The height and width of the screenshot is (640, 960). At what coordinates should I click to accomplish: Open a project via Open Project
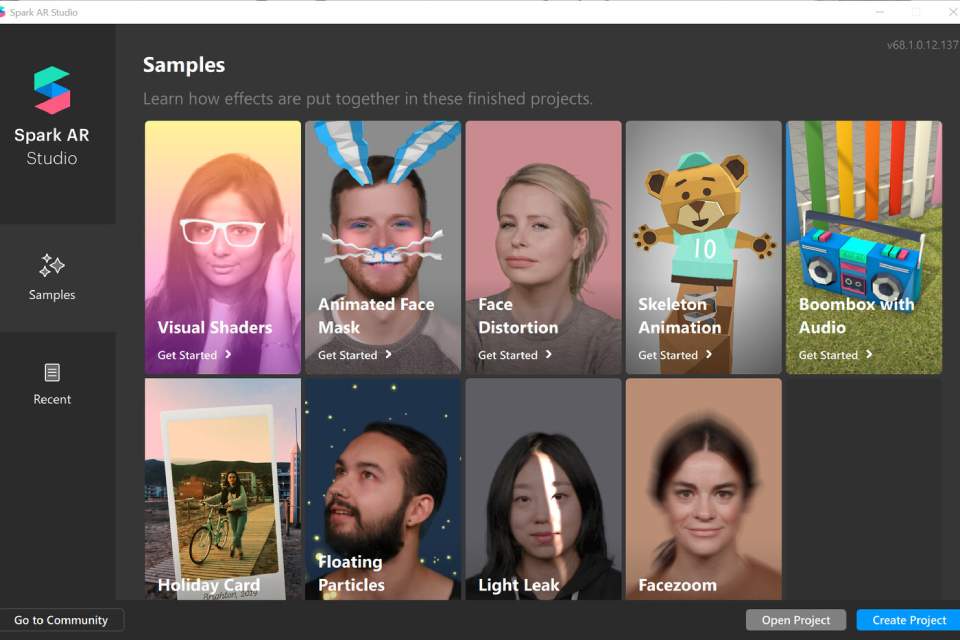(795, 620)
